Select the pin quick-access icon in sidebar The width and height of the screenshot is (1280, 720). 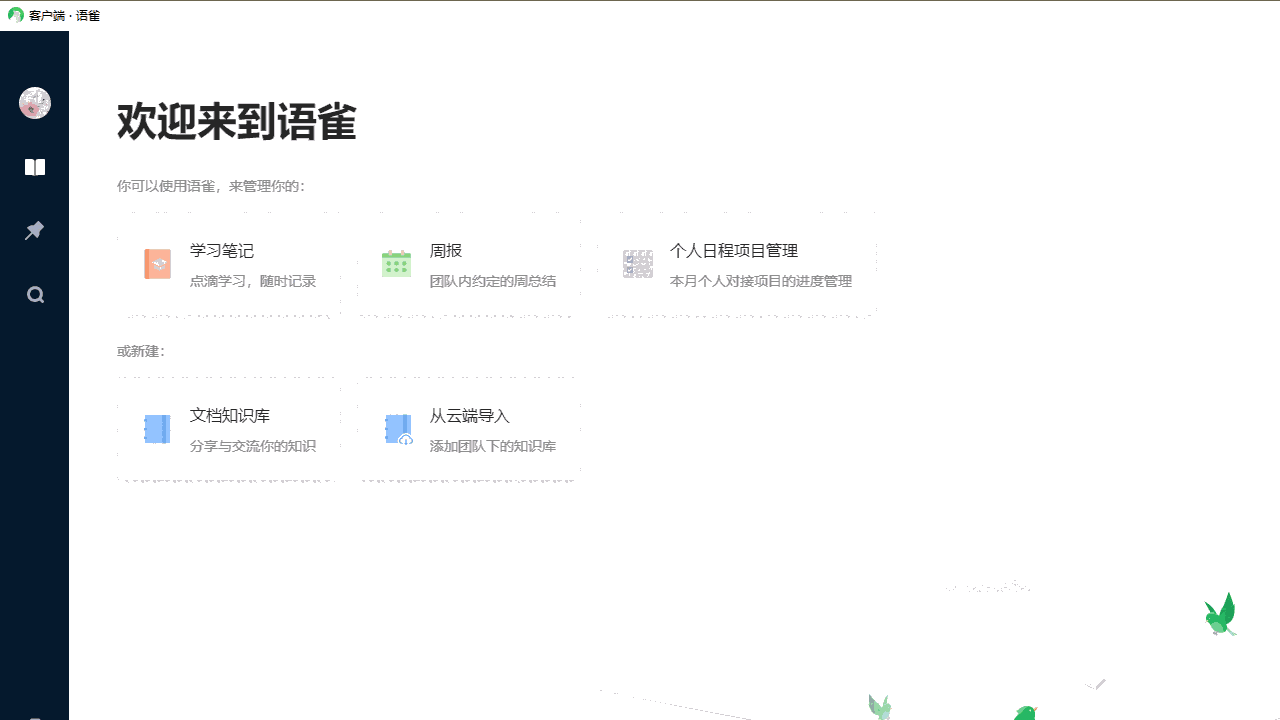(34, 230)
